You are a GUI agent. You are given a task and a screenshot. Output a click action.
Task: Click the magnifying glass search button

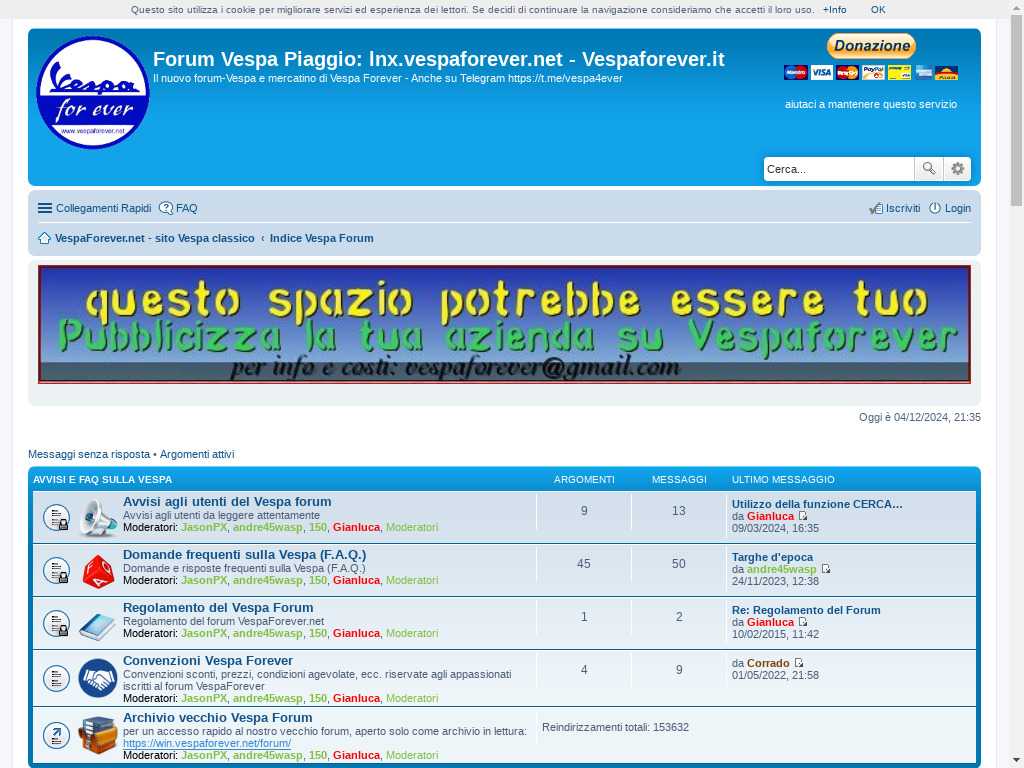pyautogui.click(x=929, y=169)
